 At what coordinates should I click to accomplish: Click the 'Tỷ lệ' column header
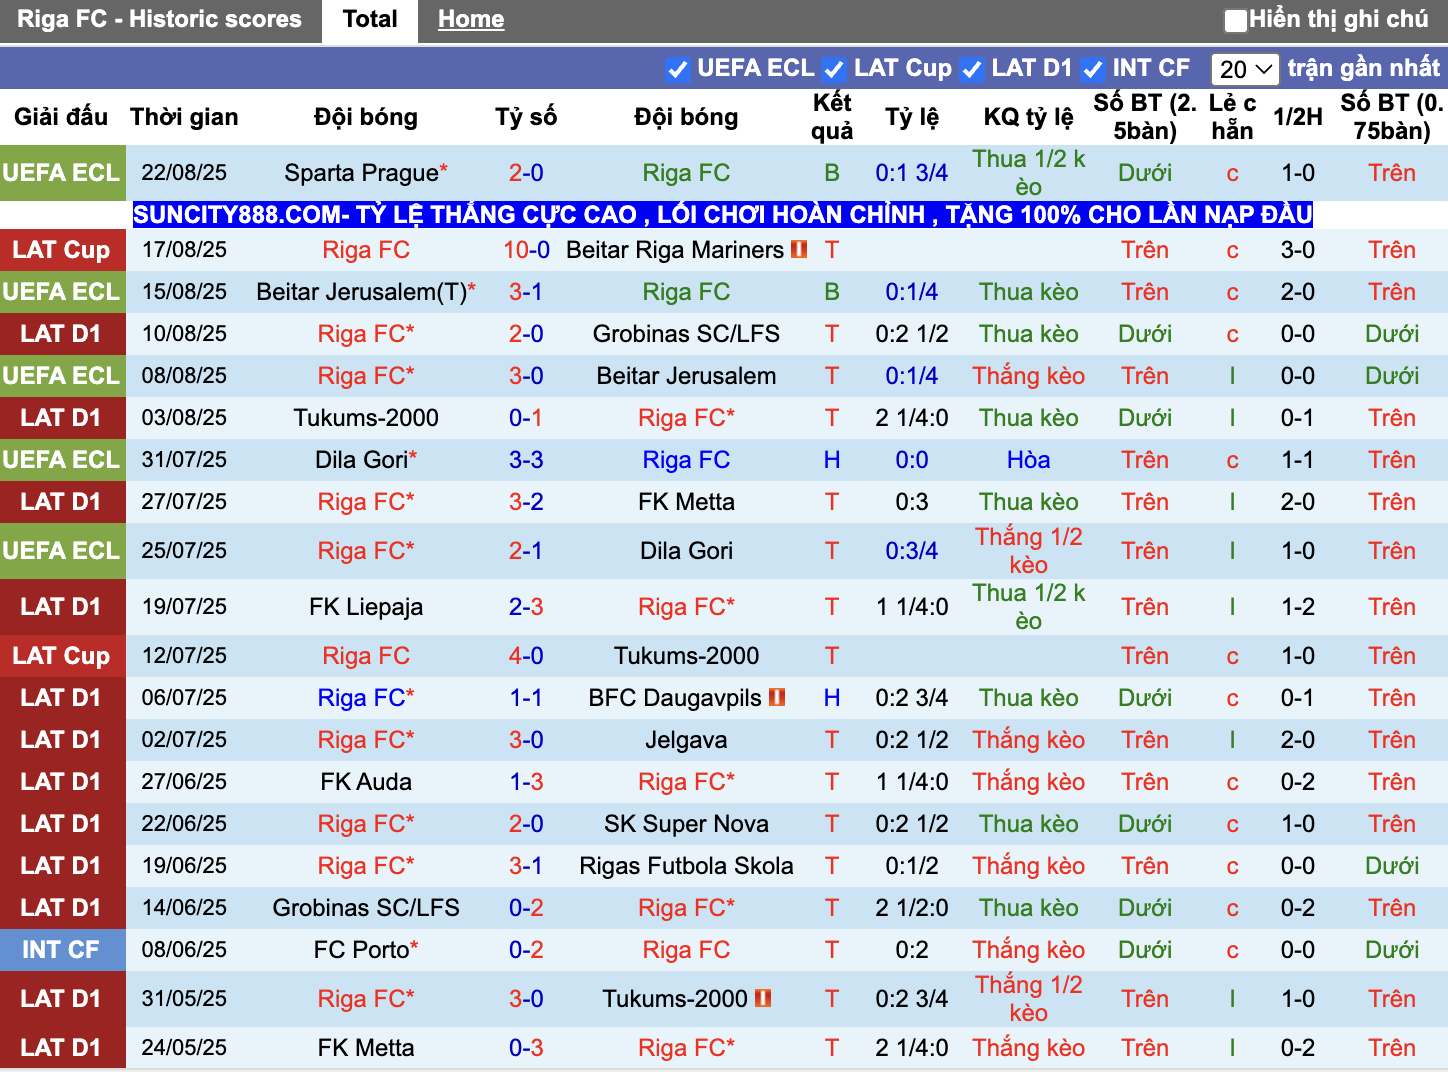912,117
